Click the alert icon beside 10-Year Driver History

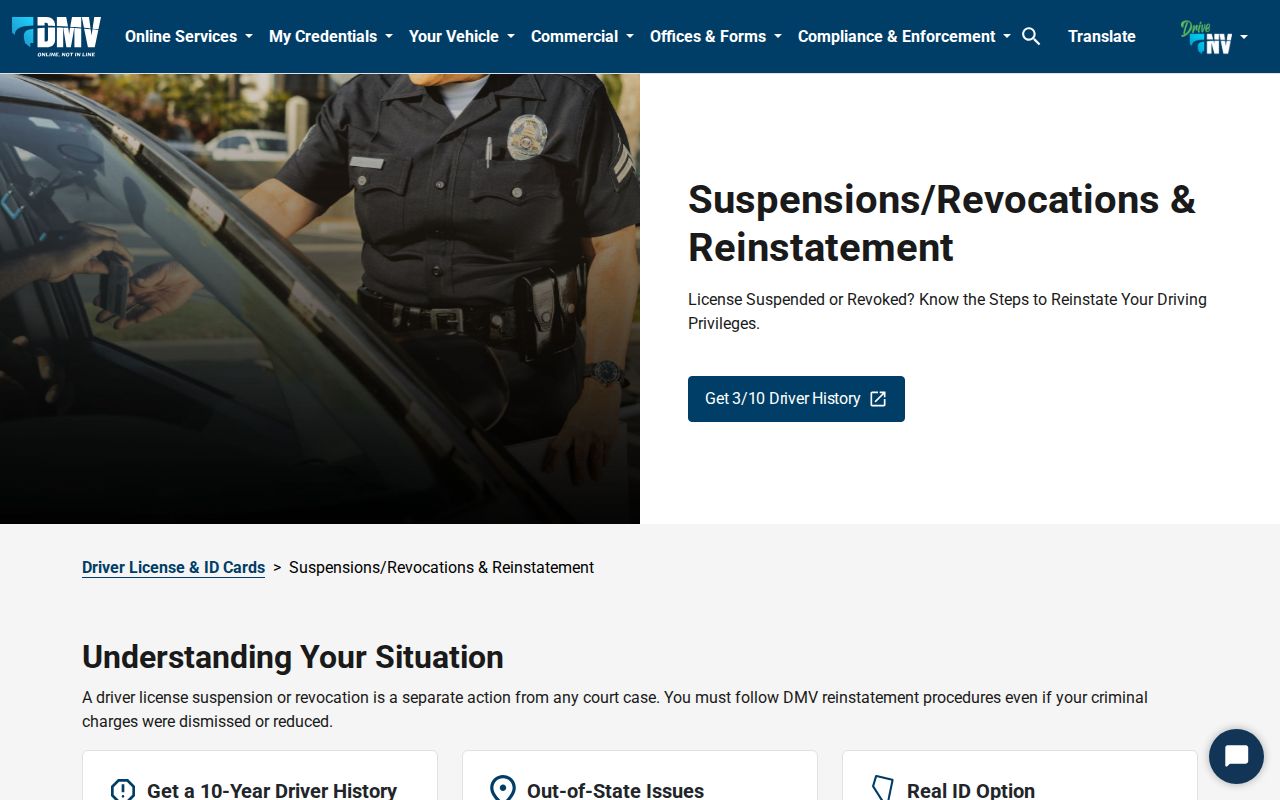click(x=122, y=790)
